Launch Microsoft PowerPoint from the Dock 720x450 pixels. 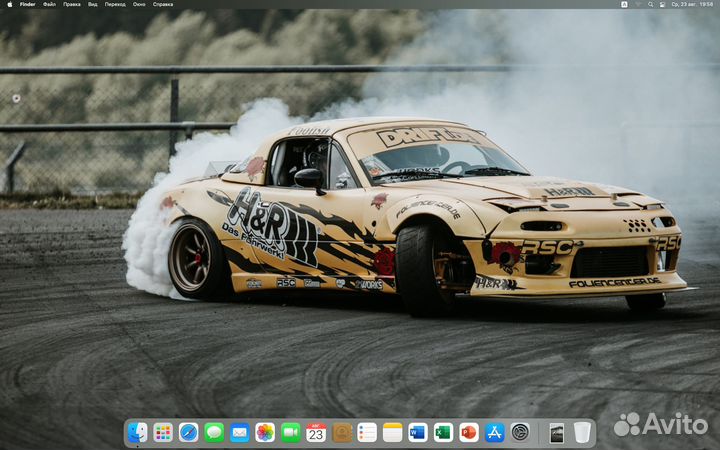(469, 433)
